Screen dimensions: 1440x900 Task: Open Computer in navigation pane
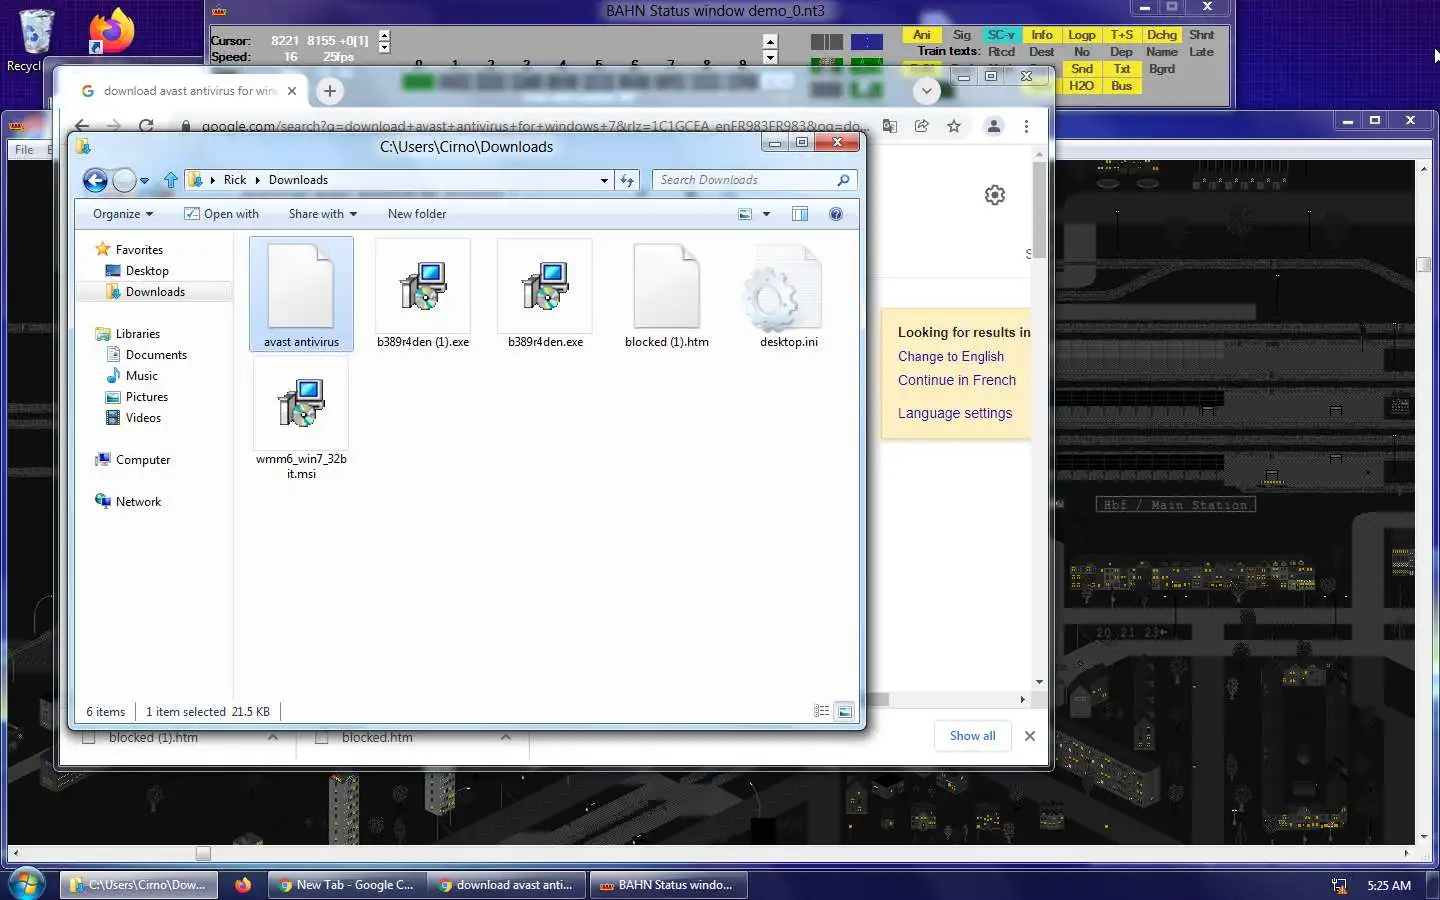point(143,460)
